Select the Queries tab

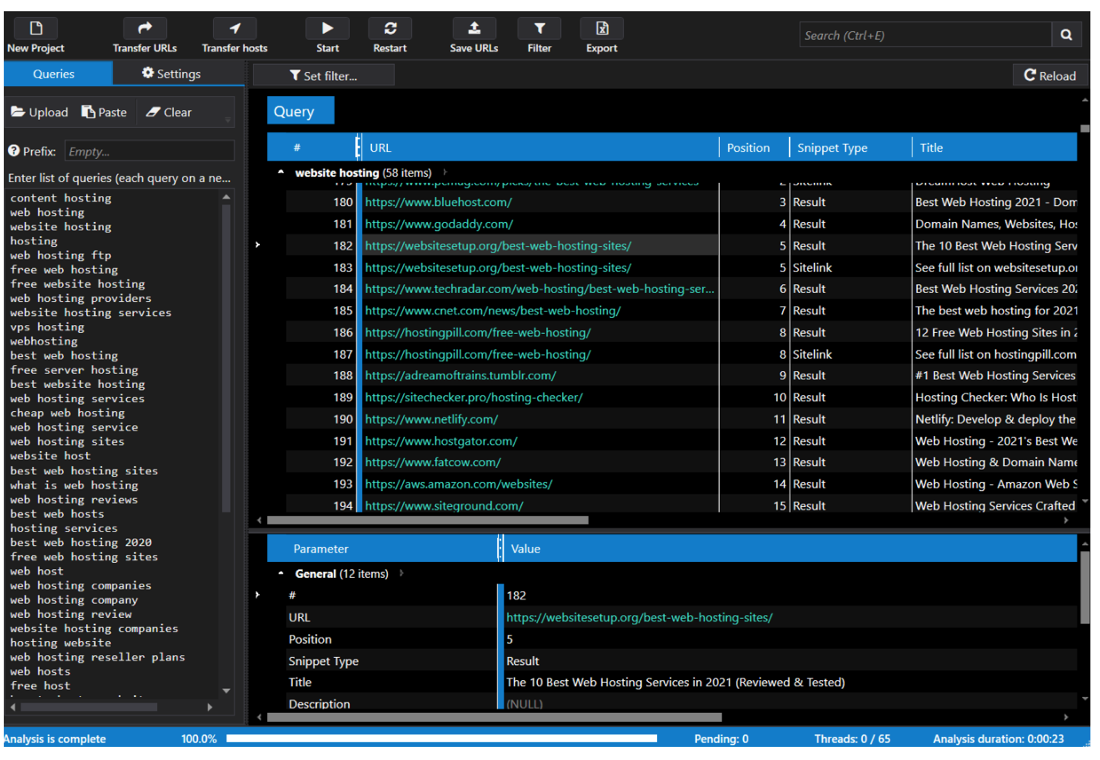pos(54,74)
